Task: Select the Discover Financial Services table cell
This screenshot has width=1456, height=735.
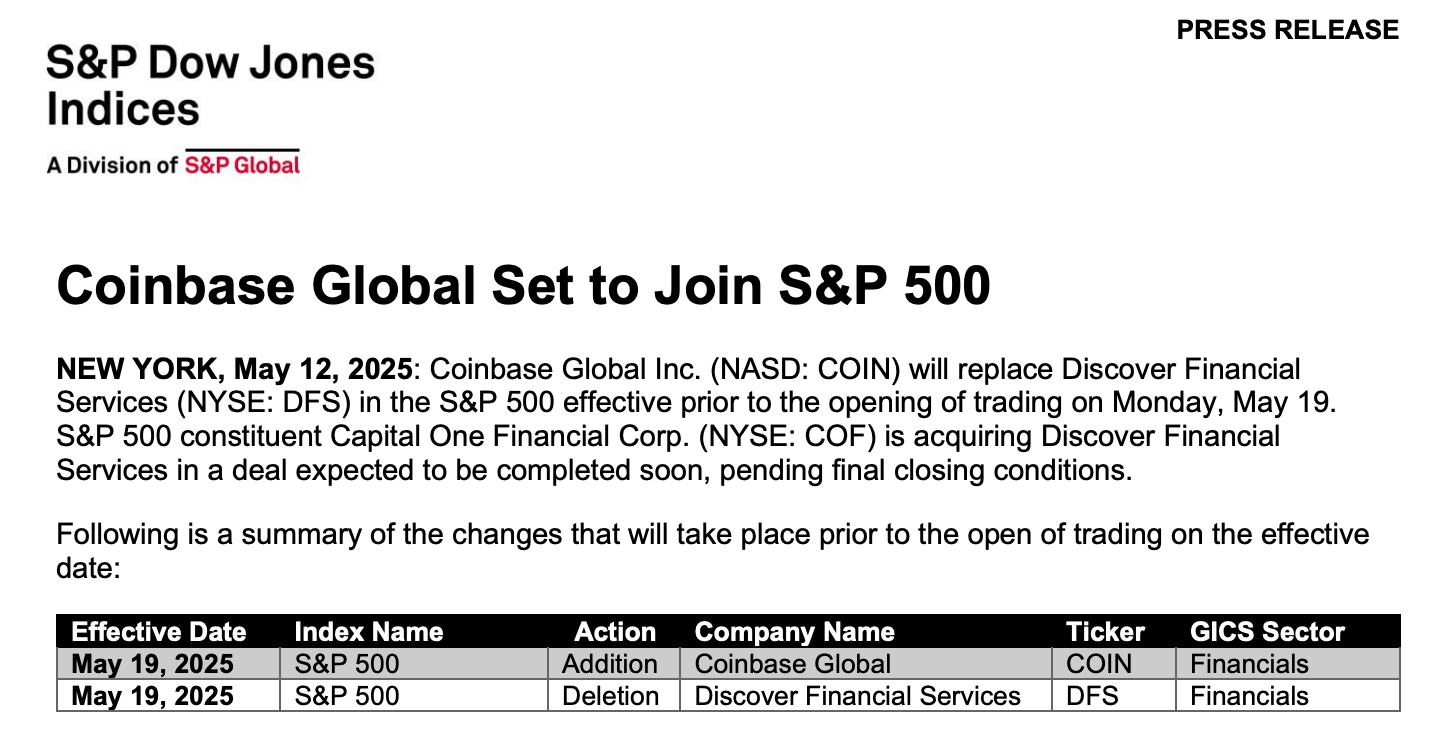Action: [857, 696]
